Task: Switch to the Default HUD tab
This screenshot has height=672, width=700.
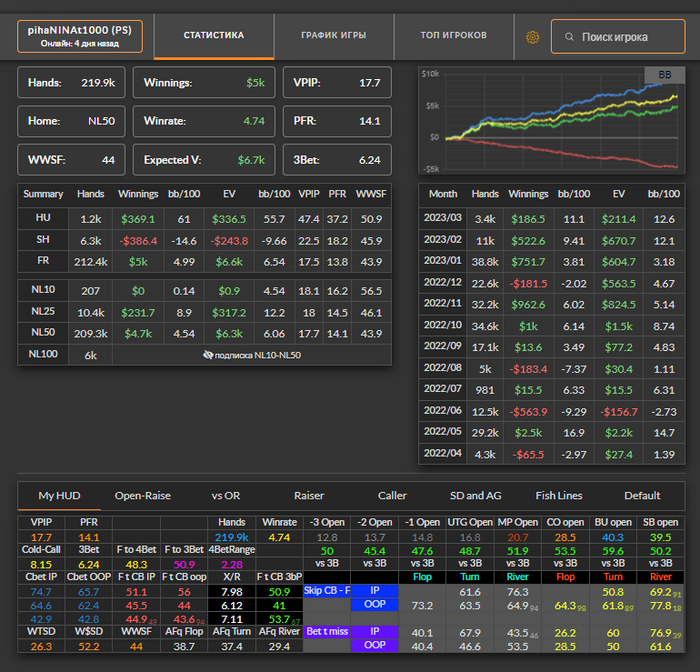Action: [642, 495]
